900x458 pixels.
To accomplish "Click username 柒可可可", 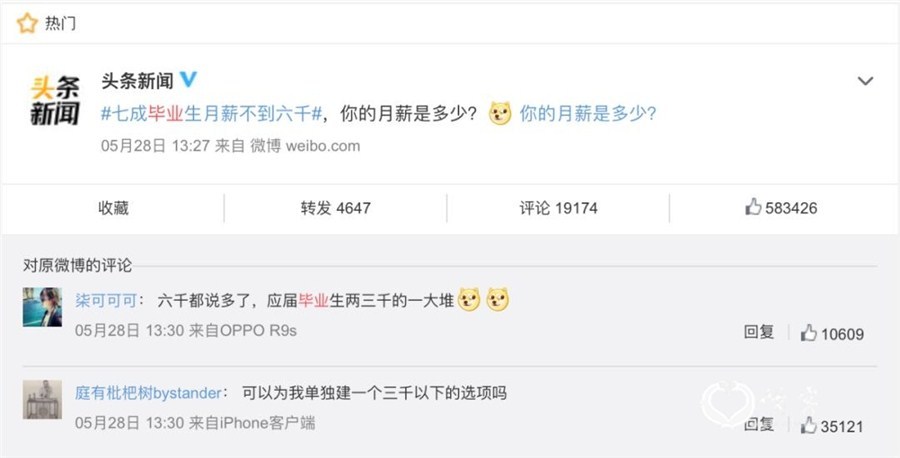I will [106, 301].
